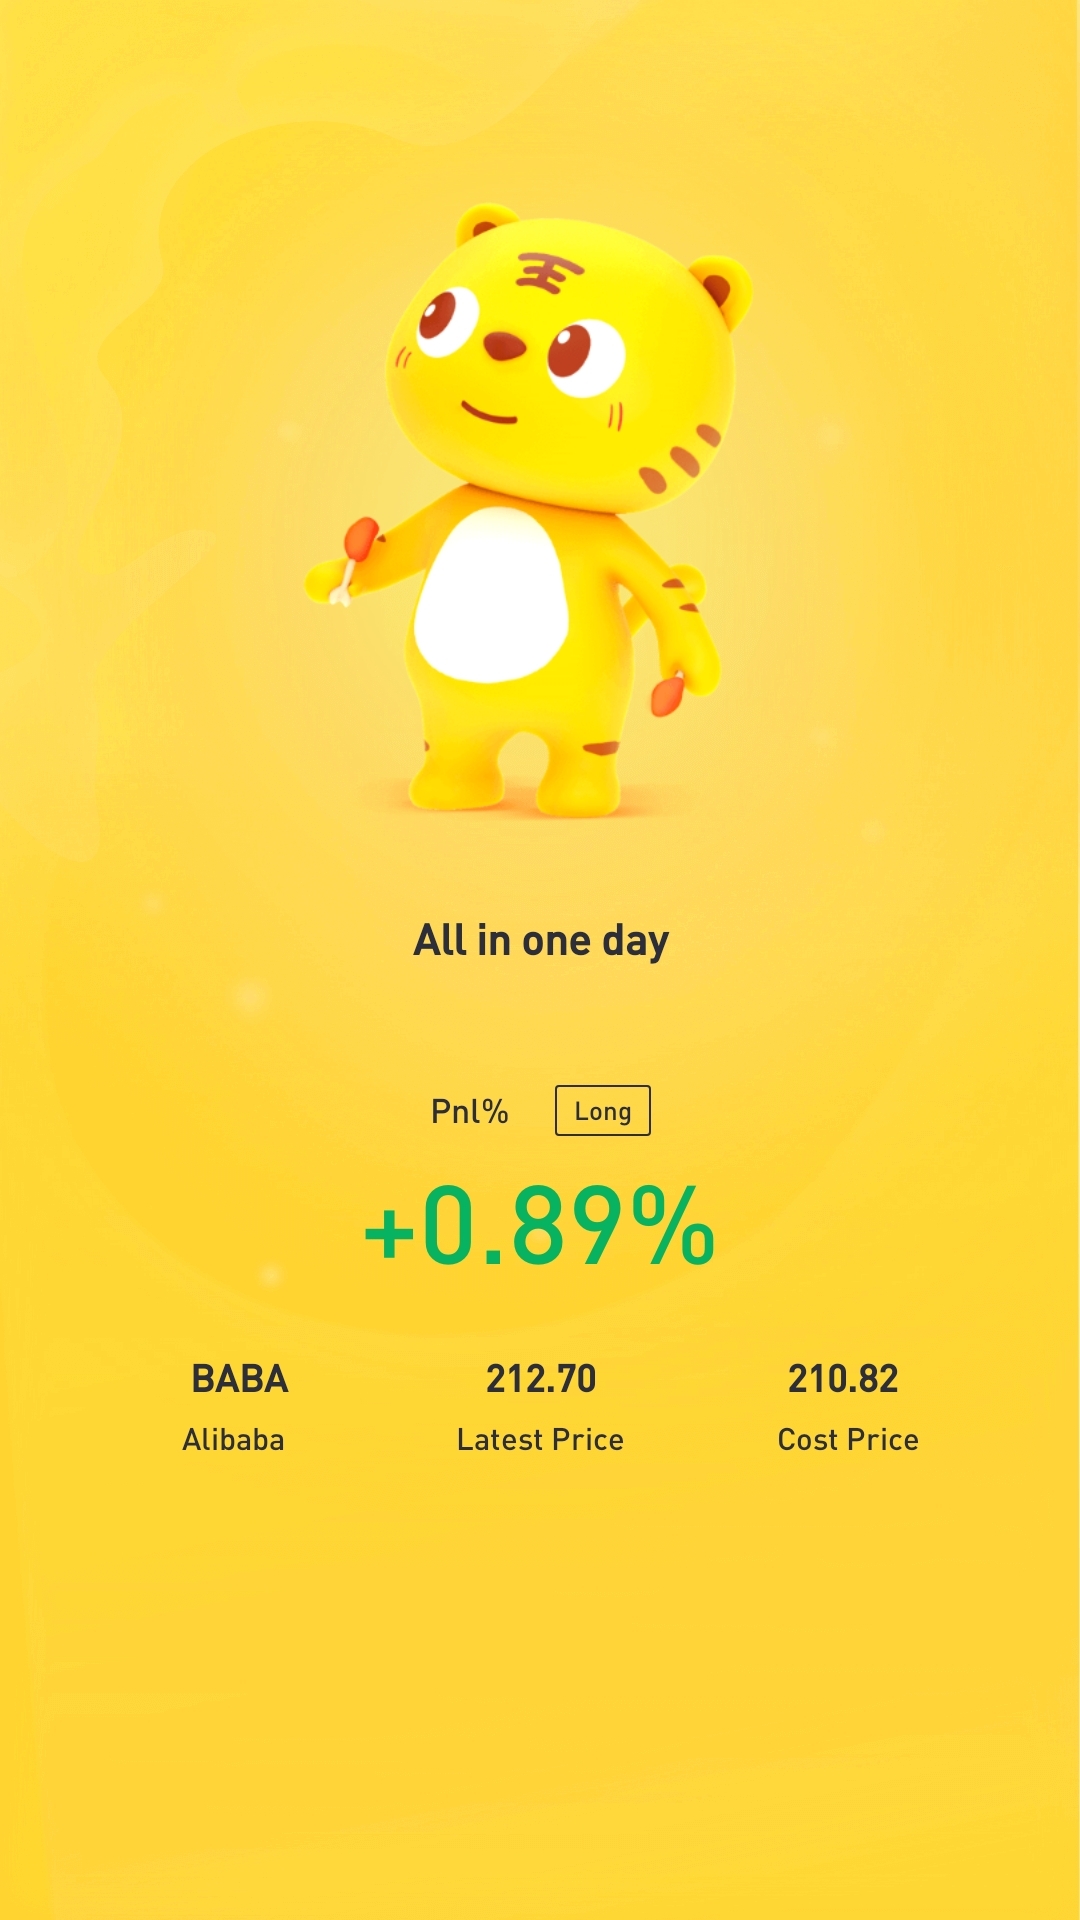Click the drumstick in the tiger's lowered hand
Image resolution: width=1080 pixels, height=1920 pixels.
pyautogui.click(x=667, y=694)
